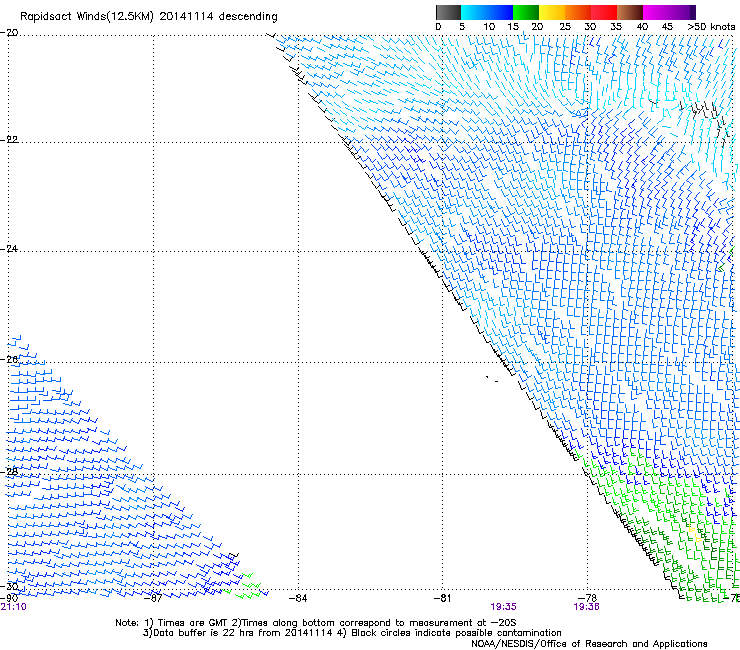Click the orange 25-30 knots legend segment
This screenshot has height=650, width=740.
coord(578,12)
